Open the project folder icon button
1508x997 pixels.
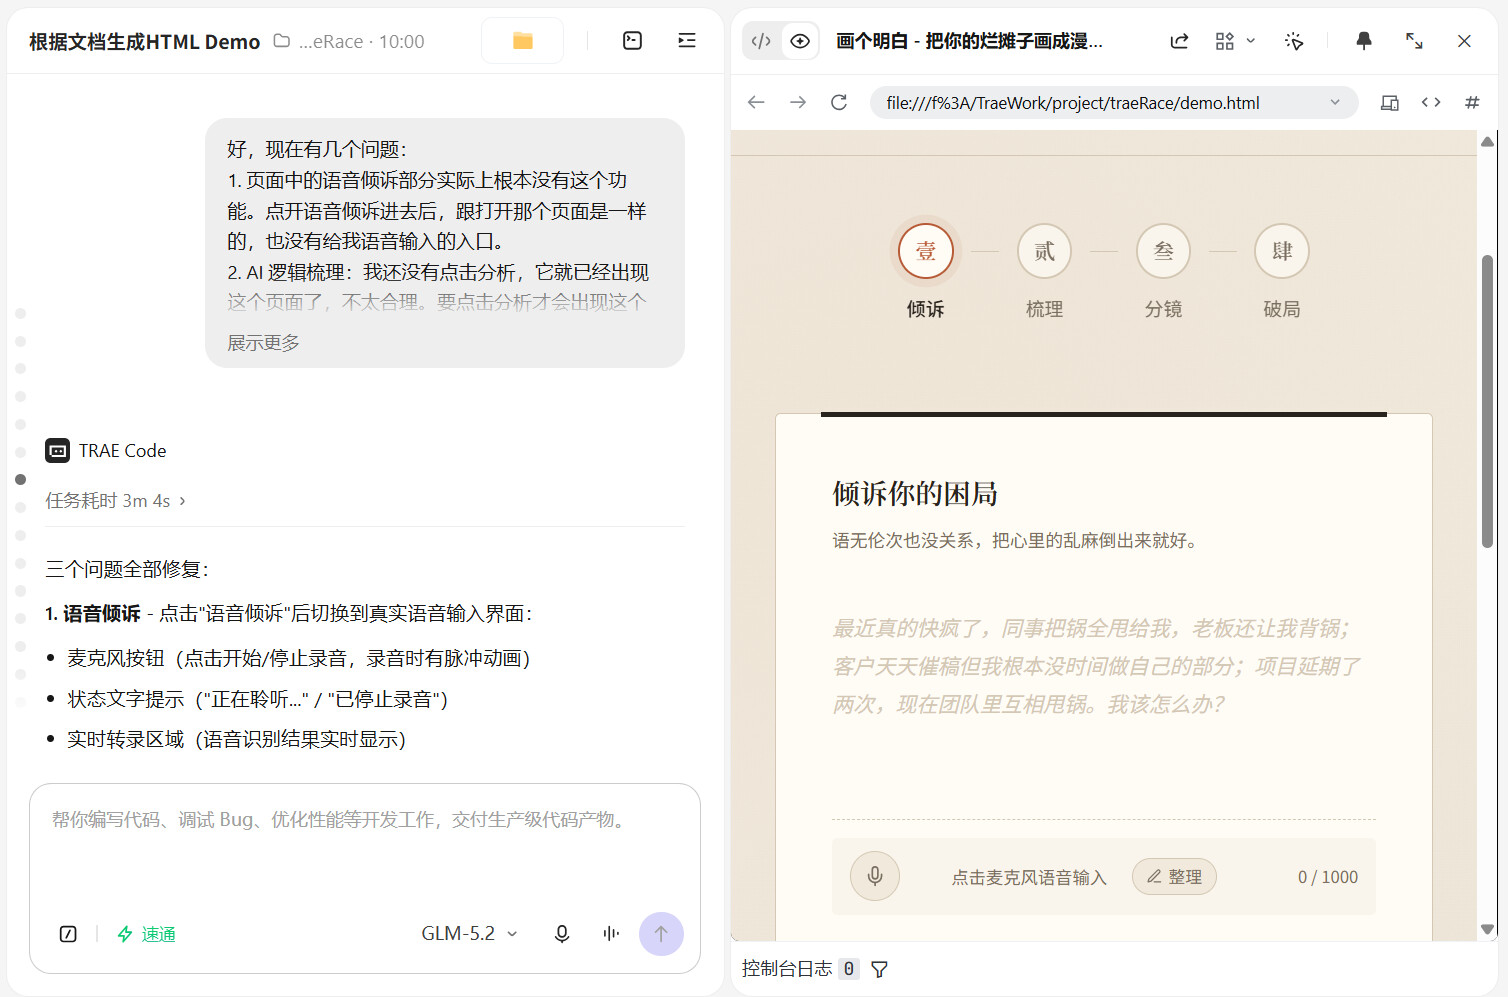(522, 41)
